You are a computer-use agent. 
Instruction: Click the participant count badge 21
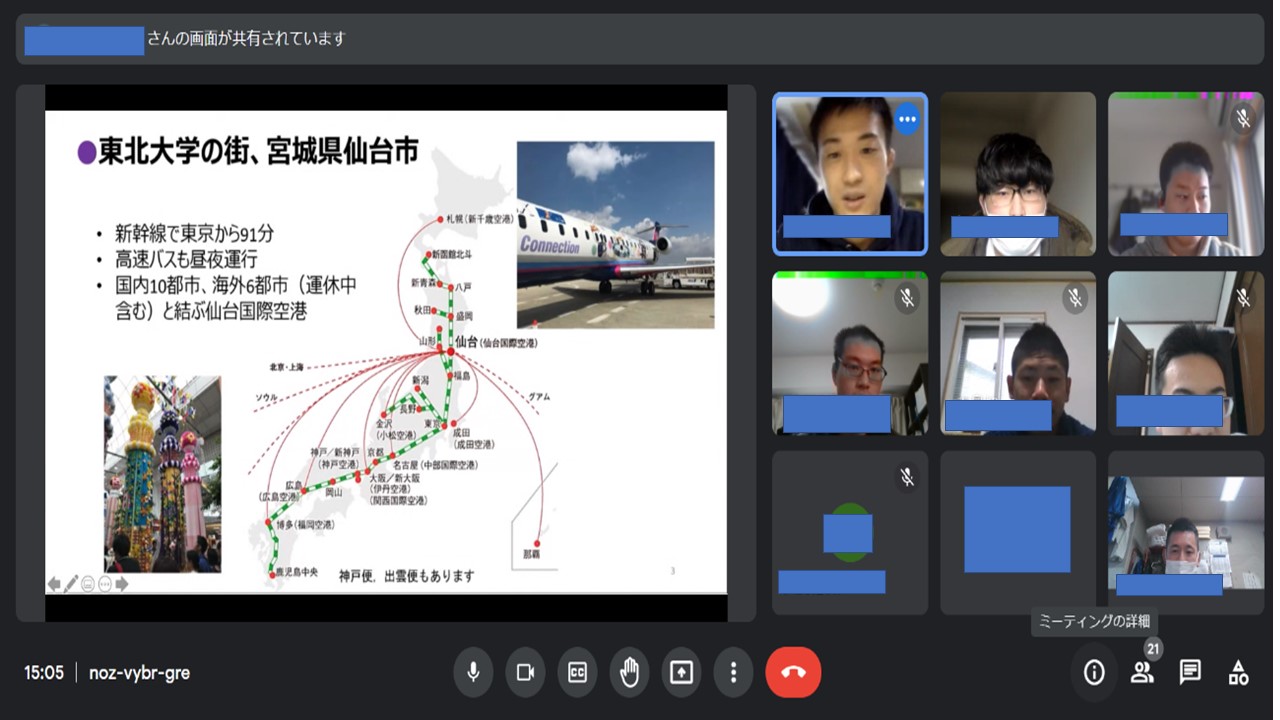[x=1153, y=649]
